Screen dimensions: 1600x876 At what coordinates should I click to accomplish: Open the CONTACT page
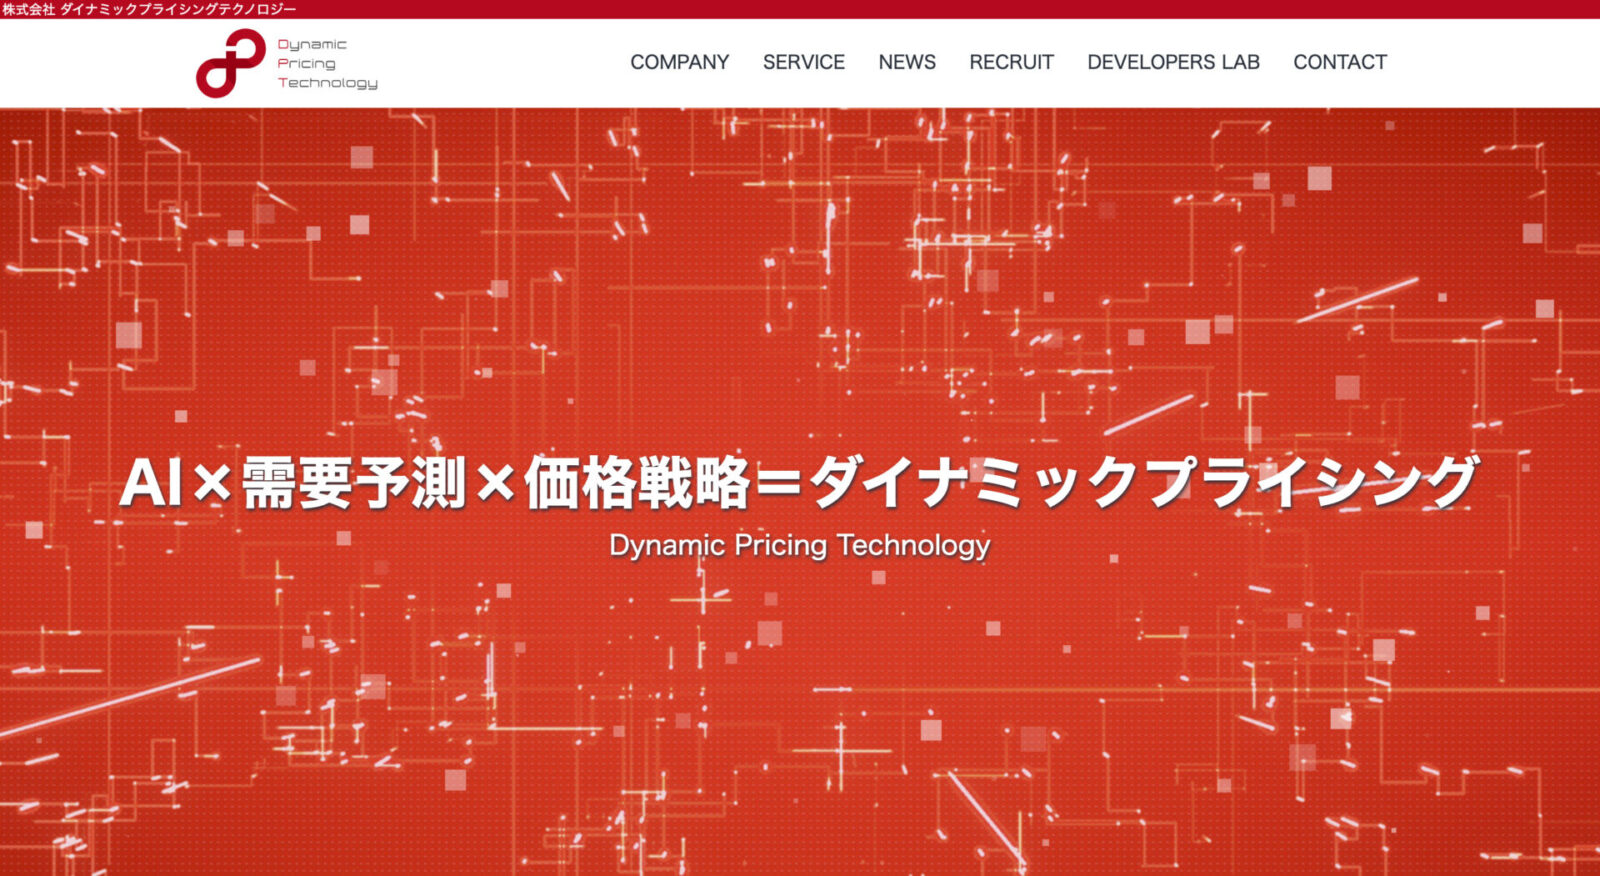tap(1340, 62)
